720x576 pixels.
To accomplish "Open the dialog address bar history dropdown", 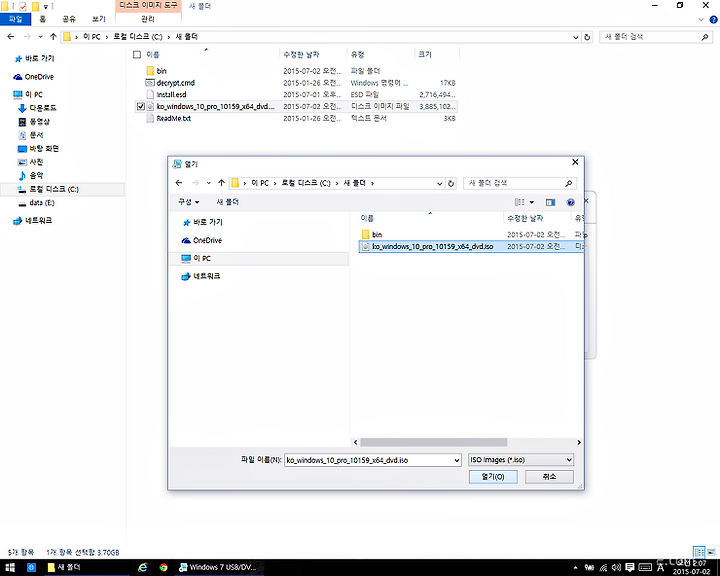I will 439,183.
